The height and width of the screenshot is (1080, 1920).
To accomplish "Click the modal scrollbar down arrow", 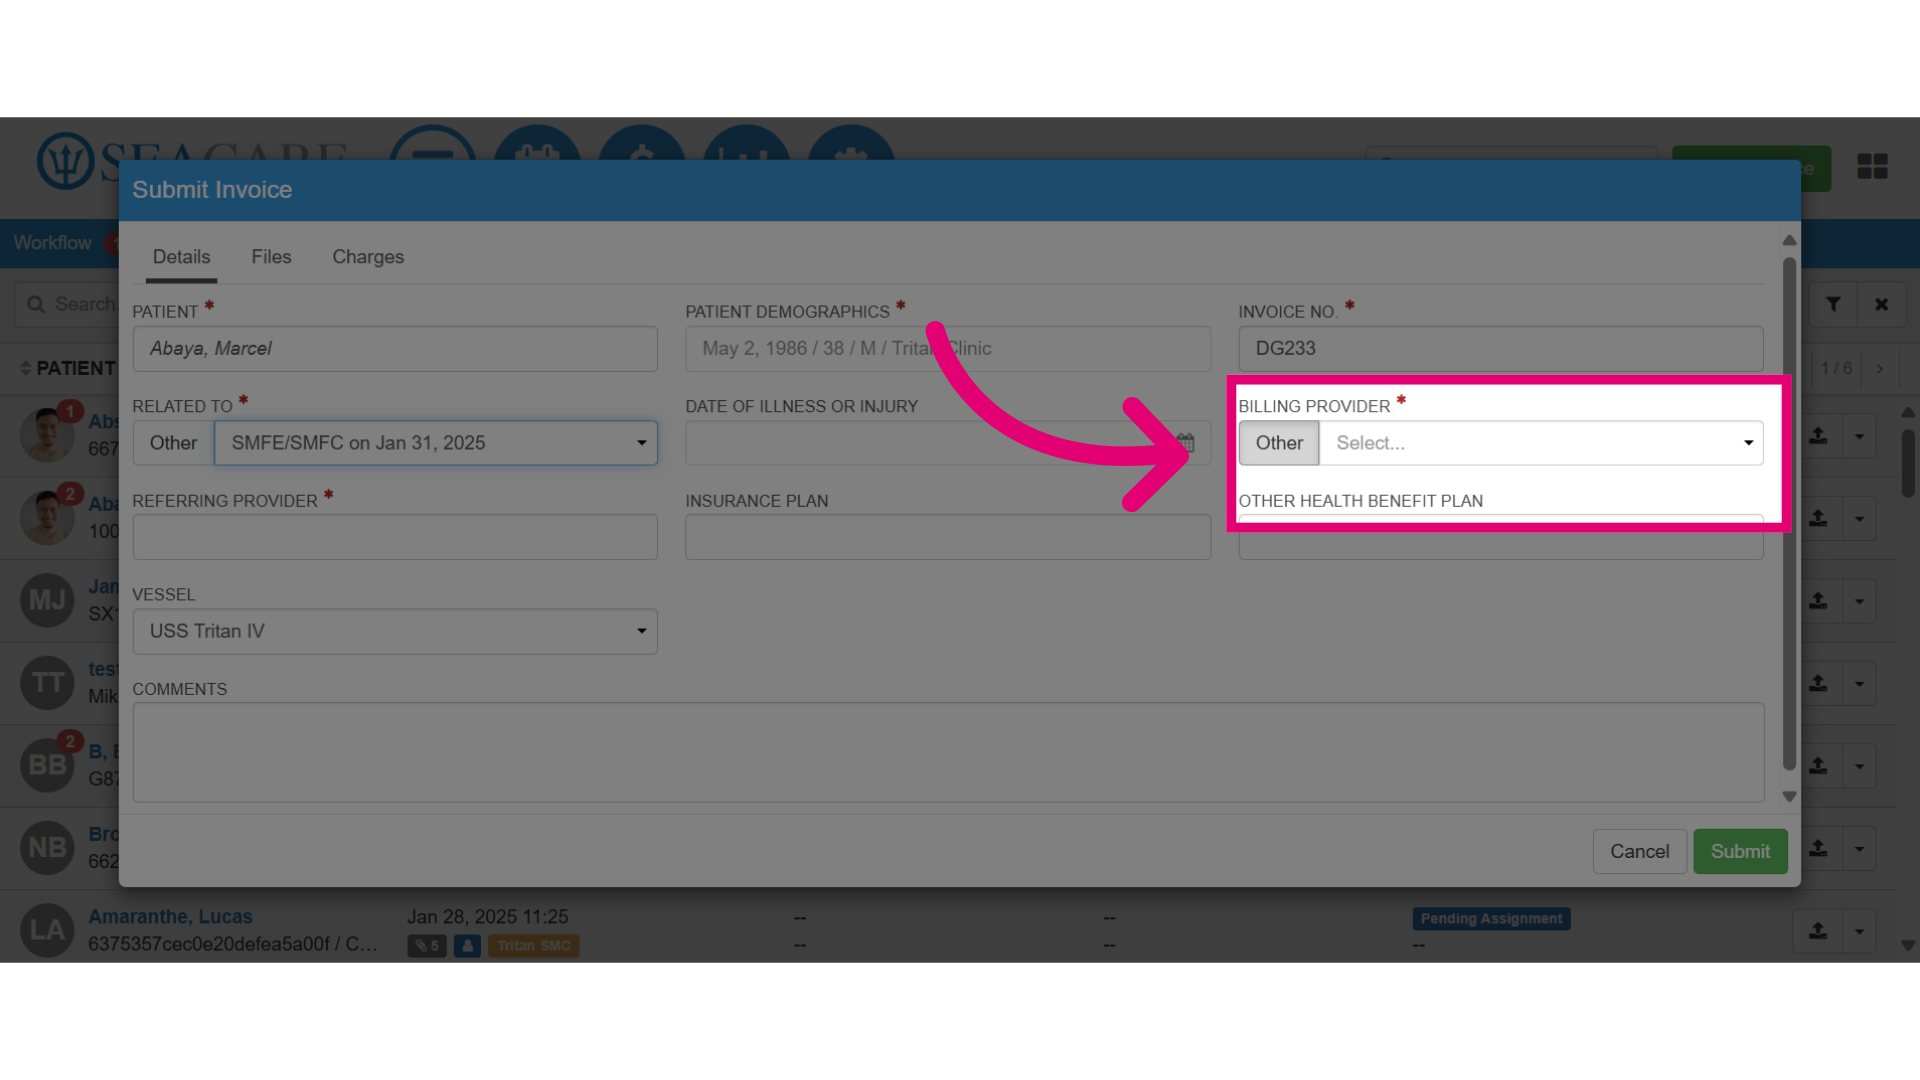I will coord(1789,797).
